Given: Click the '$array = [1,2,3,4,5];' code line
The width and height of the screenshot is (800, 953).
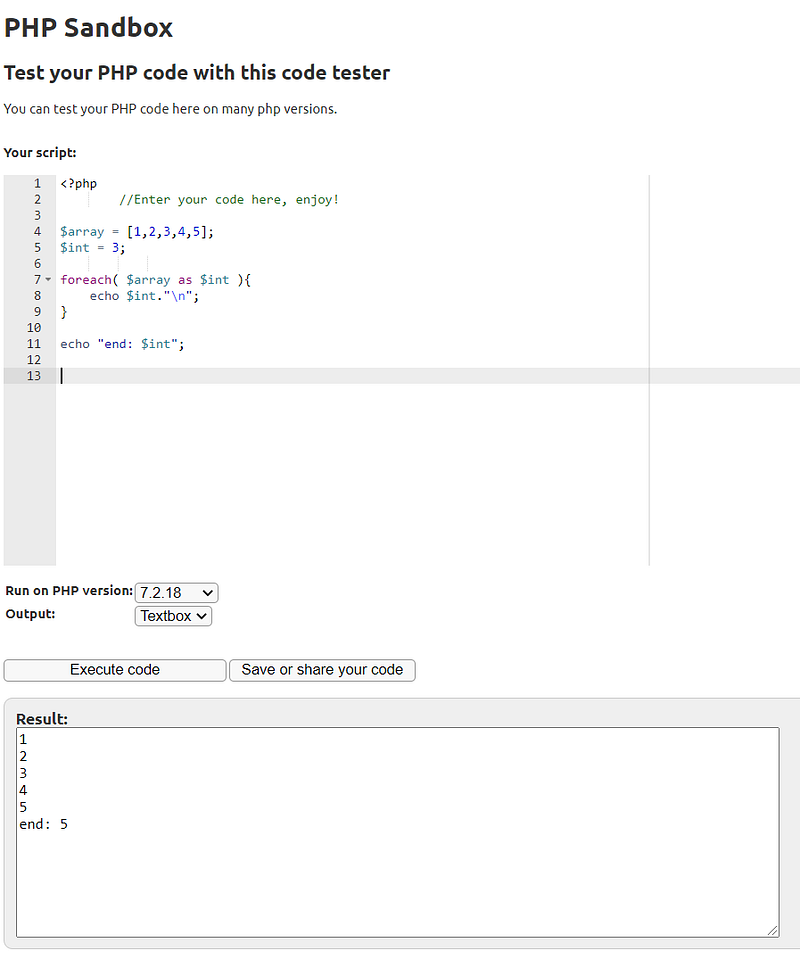Looking at the screenshot, I should 137,232.
